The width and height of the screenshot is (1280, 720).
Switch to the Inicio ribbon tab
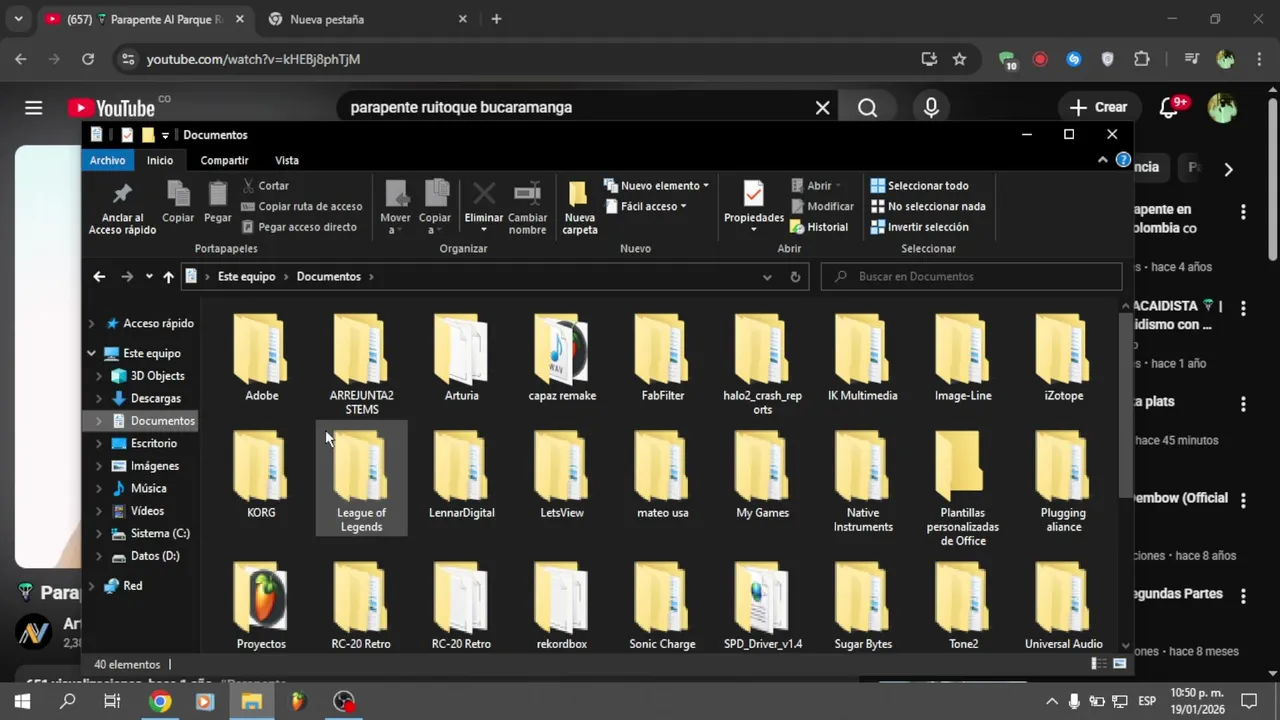pyautogui.click(x=160, y=160)
